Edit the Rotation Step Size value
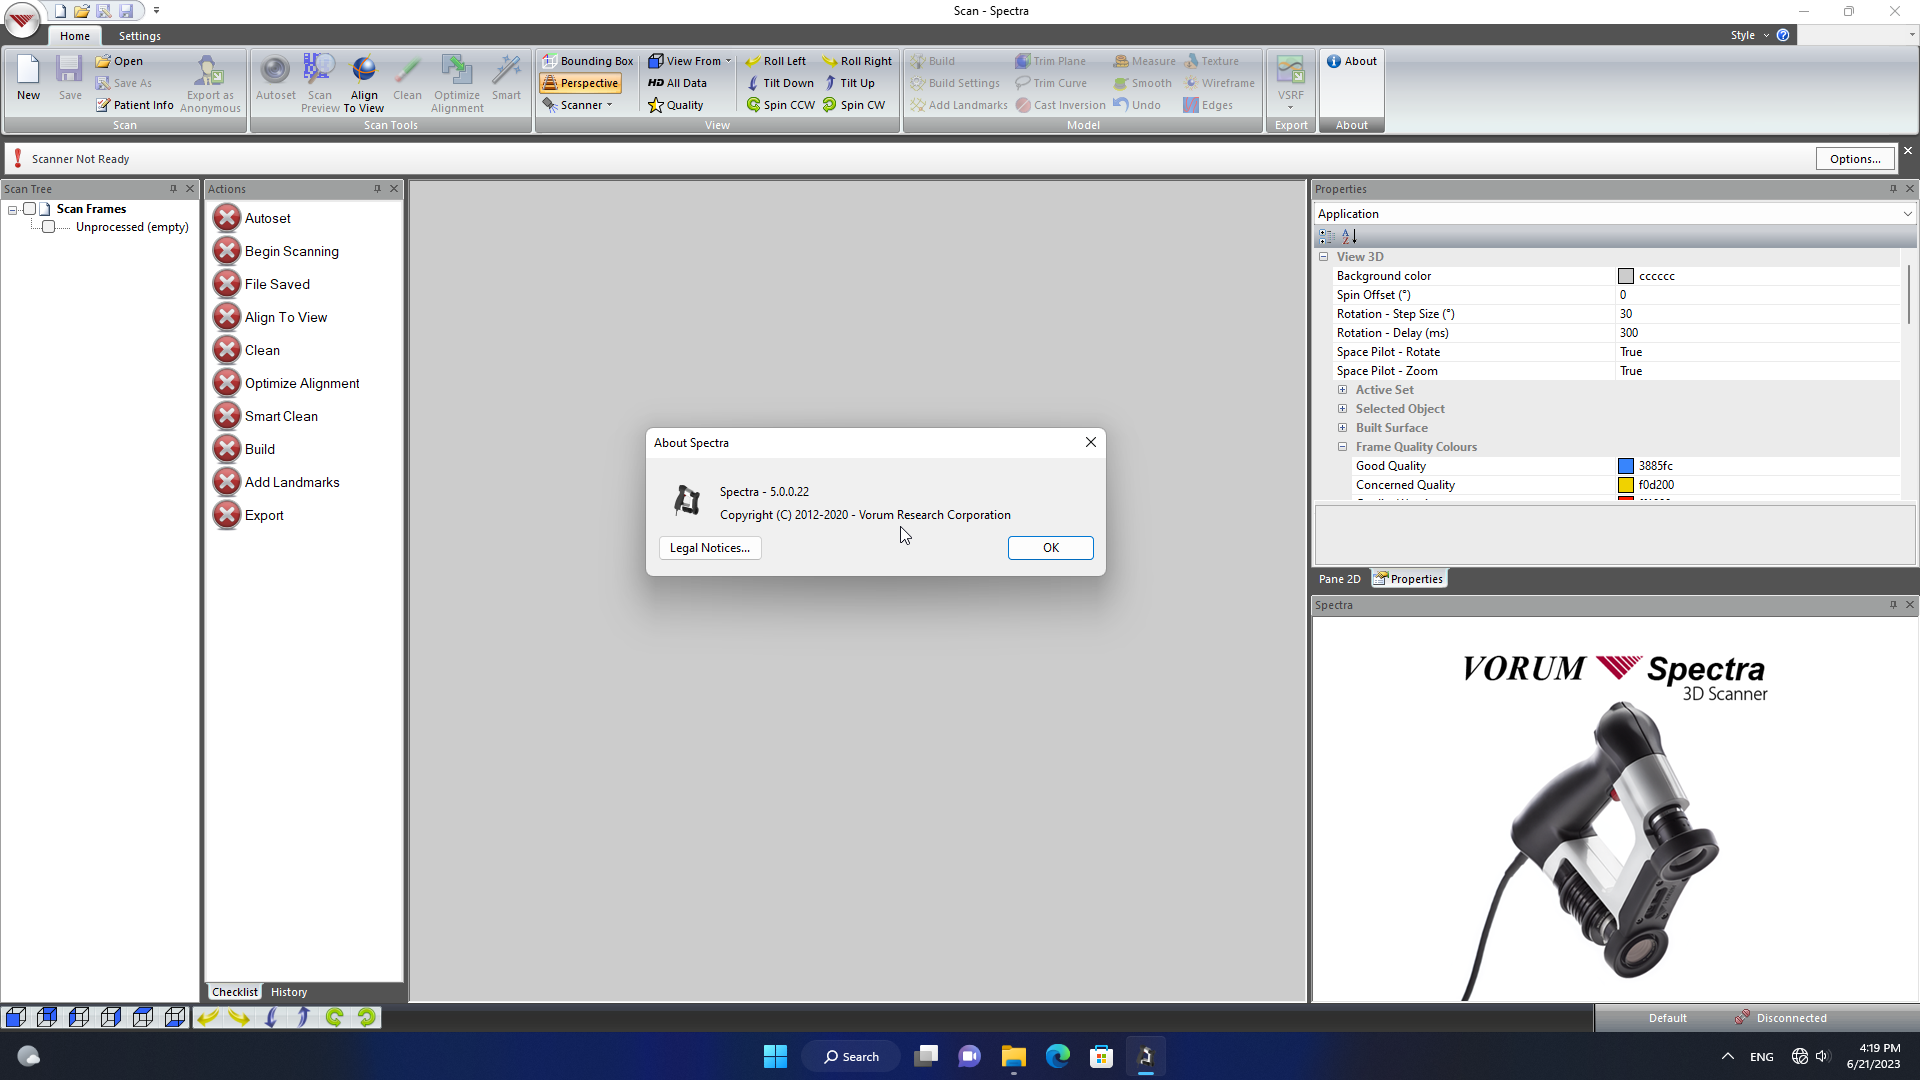Viewport: 1920px width, 1080px height. (x=1757, y=314)
